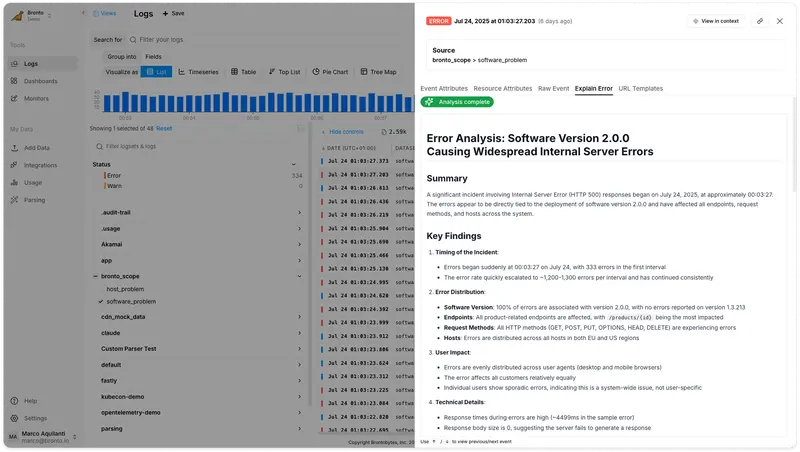Open the Marco Aquilanti account menu

(x=42, y=437)
